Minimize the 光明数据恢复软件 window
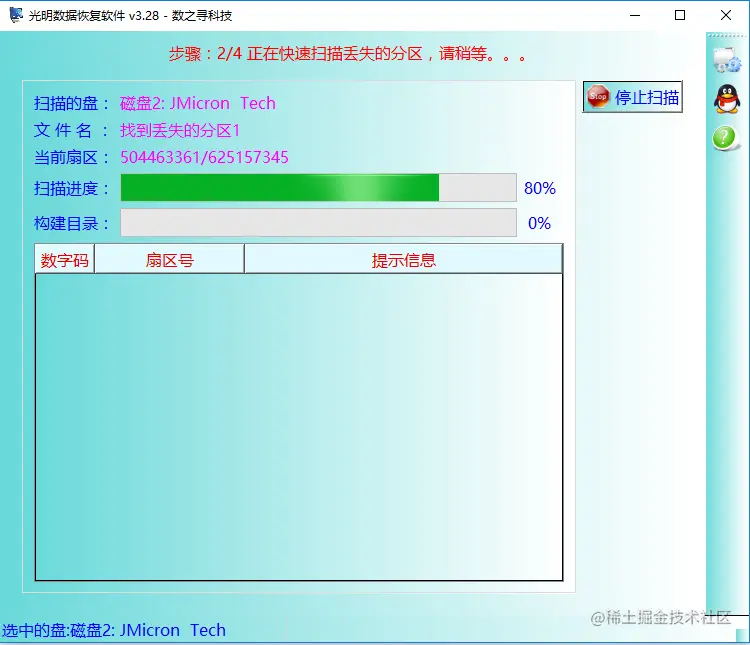The image size is (750, 645). [x=635, y=15]
